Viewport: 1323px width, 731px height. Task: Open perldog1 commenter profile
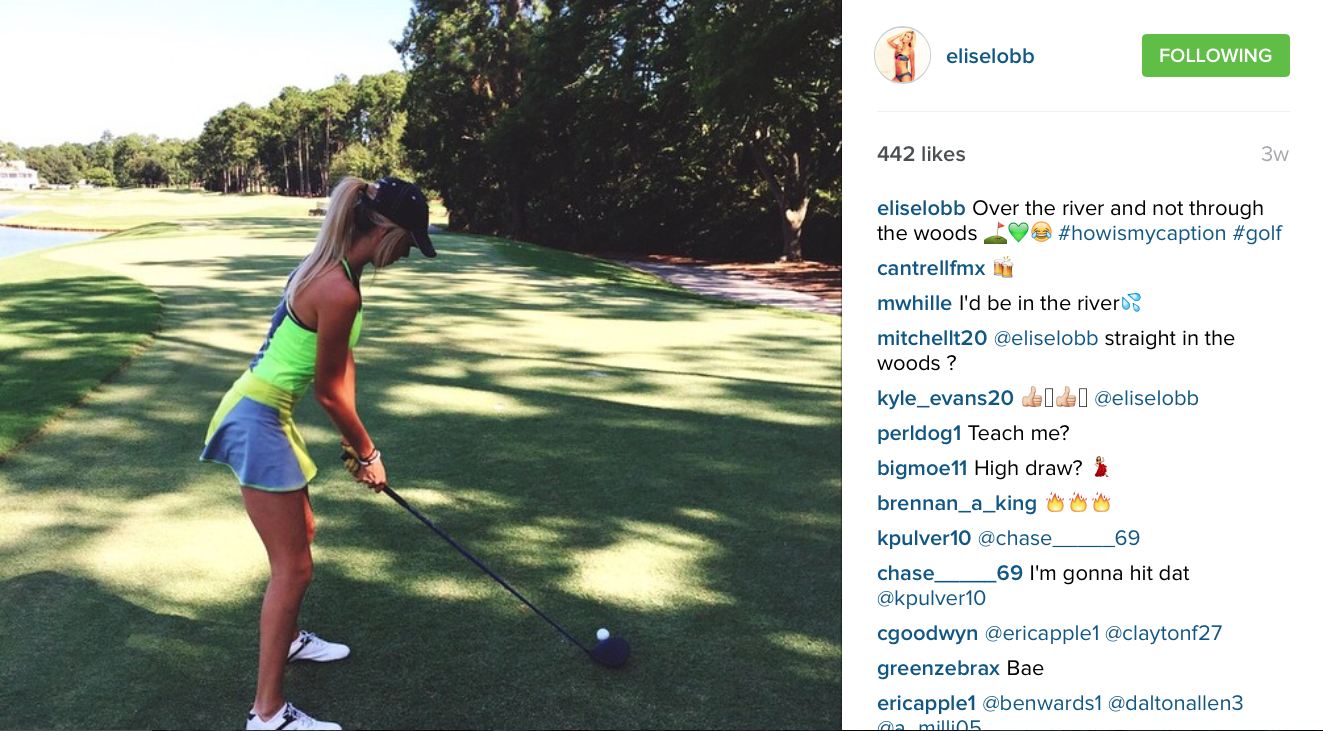(919, 433)
